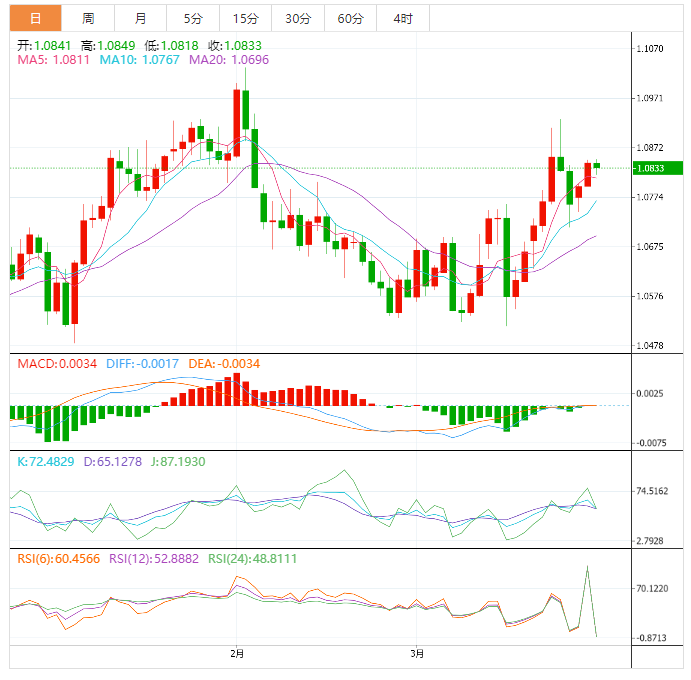Switch to the 日 daily chart tab

coord(35,18)
